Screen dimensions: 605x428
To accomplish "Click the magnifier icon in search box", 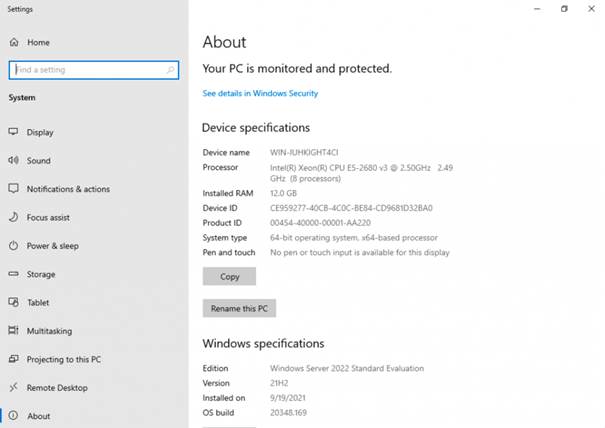I will 170,70.
